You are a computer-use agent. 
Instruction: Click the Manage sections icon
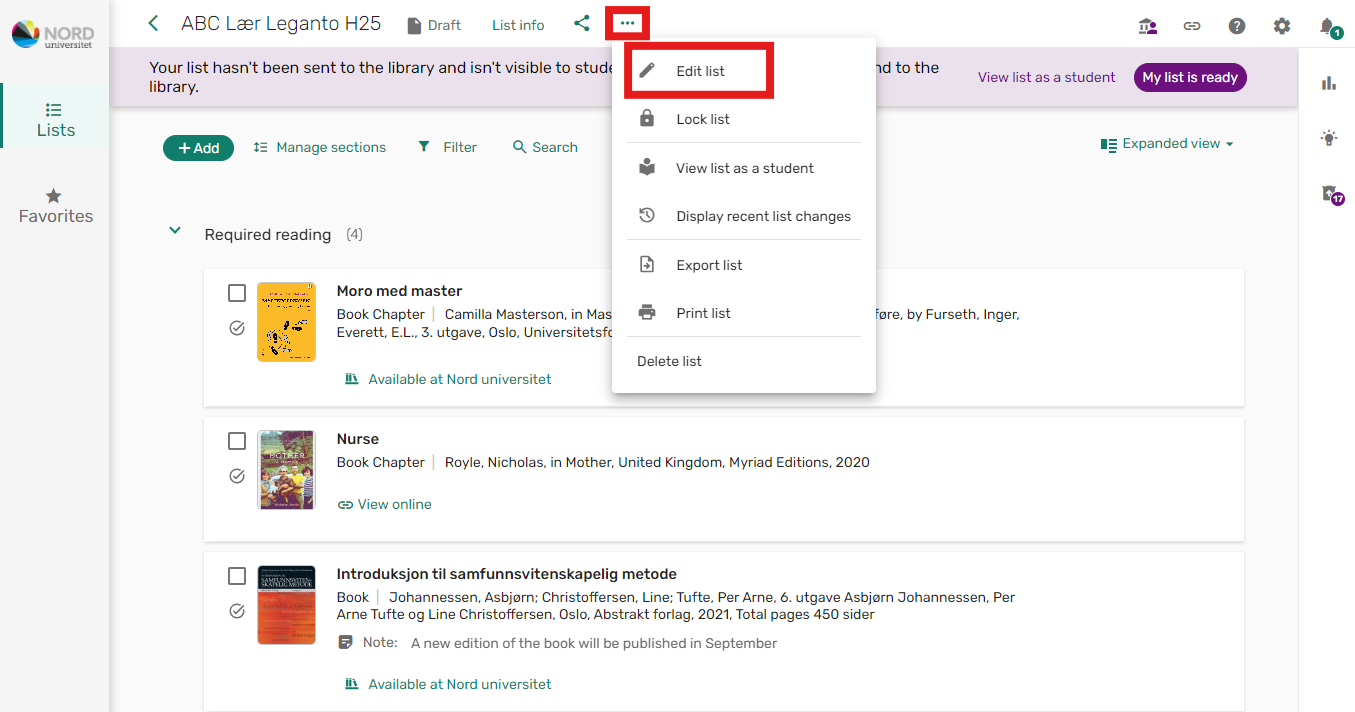260,147
